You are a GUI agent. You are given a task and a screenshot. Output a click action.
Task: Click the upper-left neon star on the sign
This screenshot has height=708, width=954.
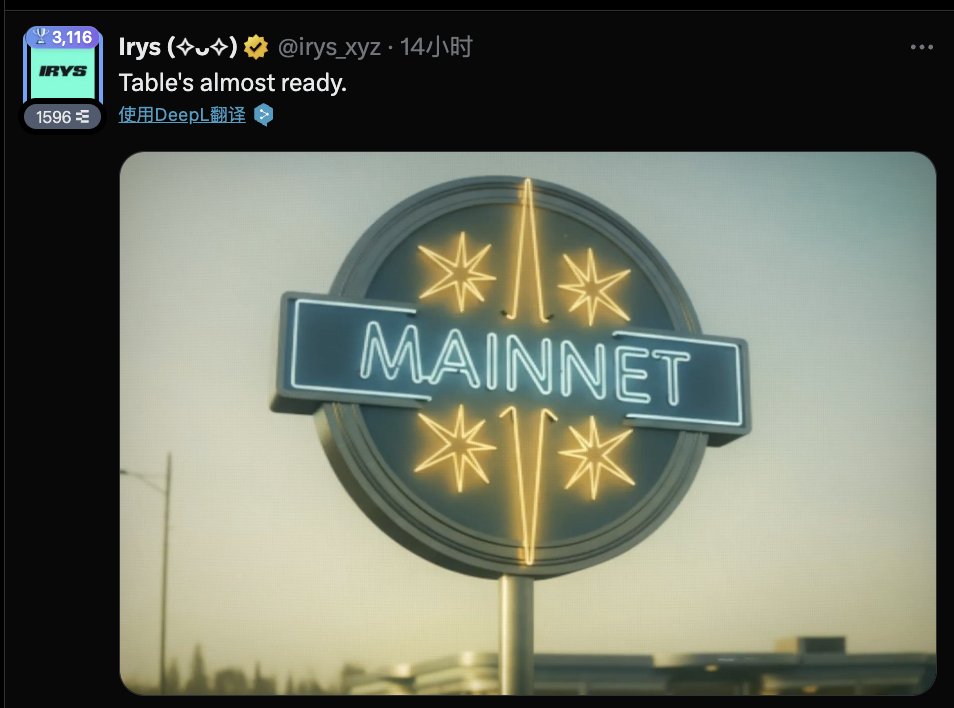[x=456, y=272]
